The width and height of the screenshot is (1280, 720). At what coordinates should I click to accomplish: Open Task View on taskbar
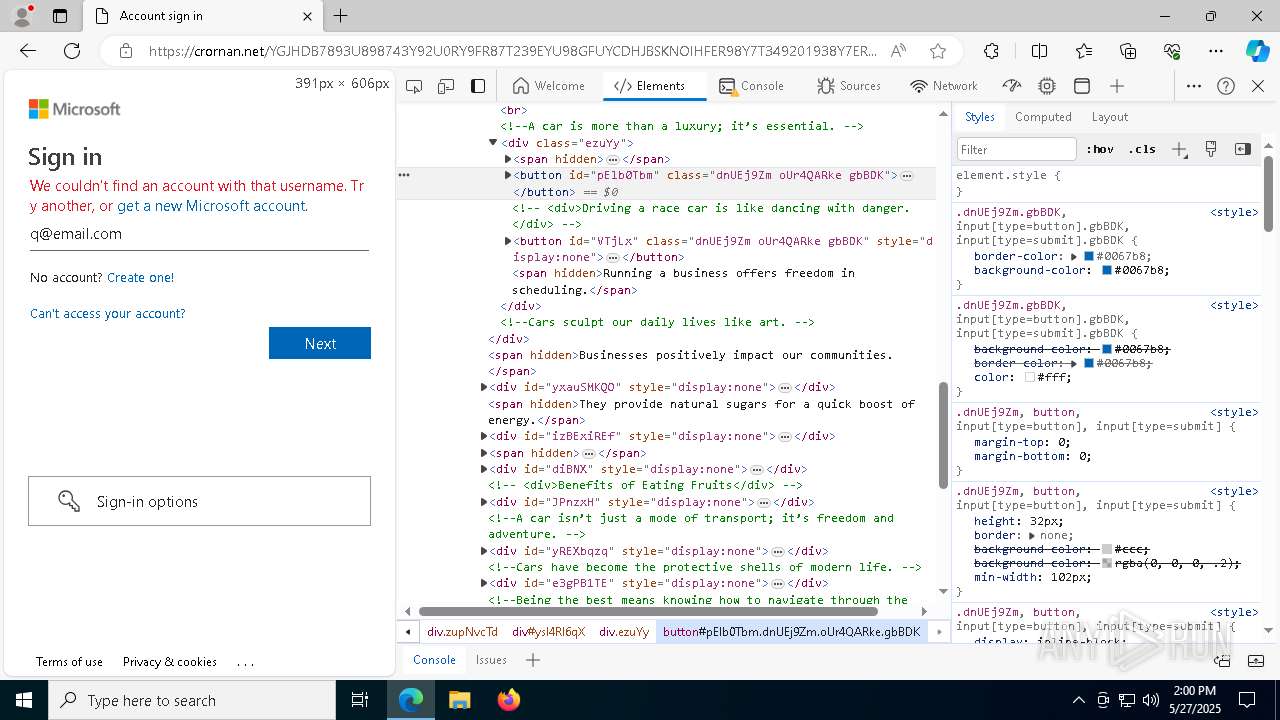pos(361,700)
